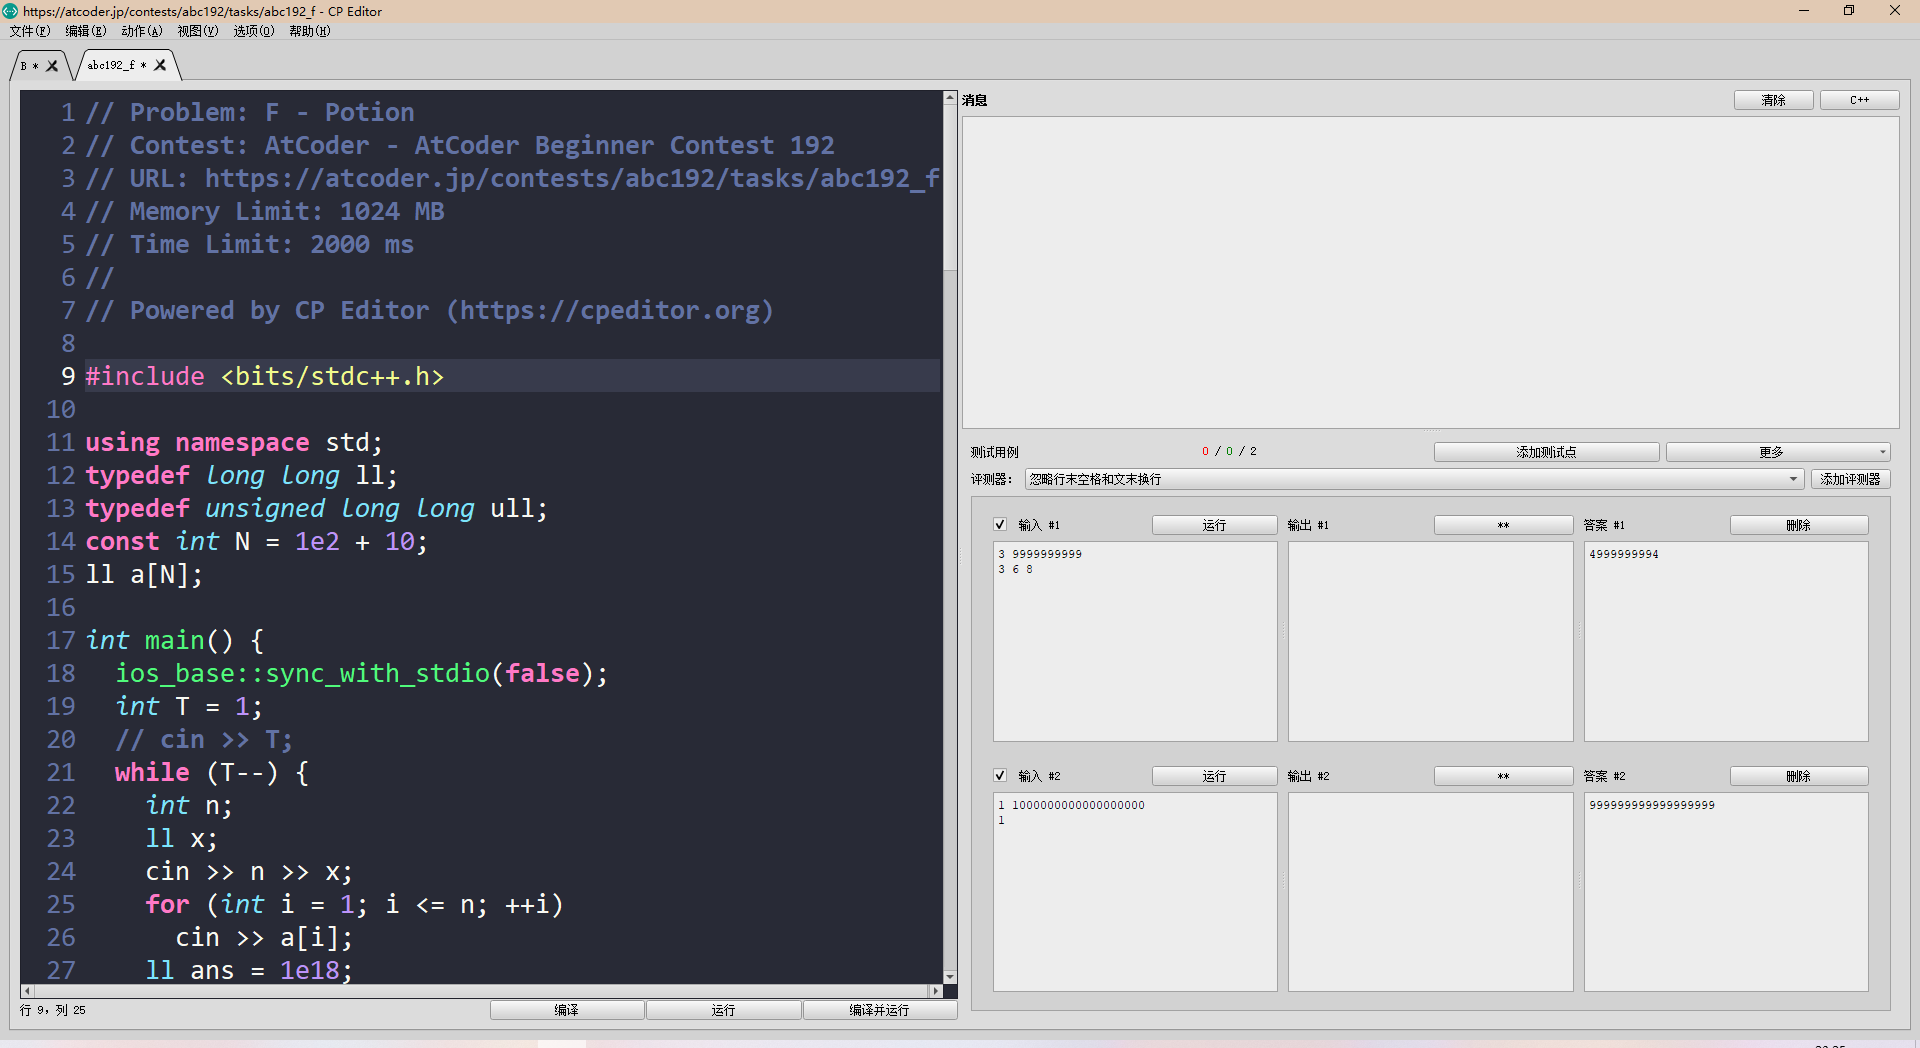Click the output #1 text area
Viewport: 1920px width, 1048px height.
coord(1430,641)
